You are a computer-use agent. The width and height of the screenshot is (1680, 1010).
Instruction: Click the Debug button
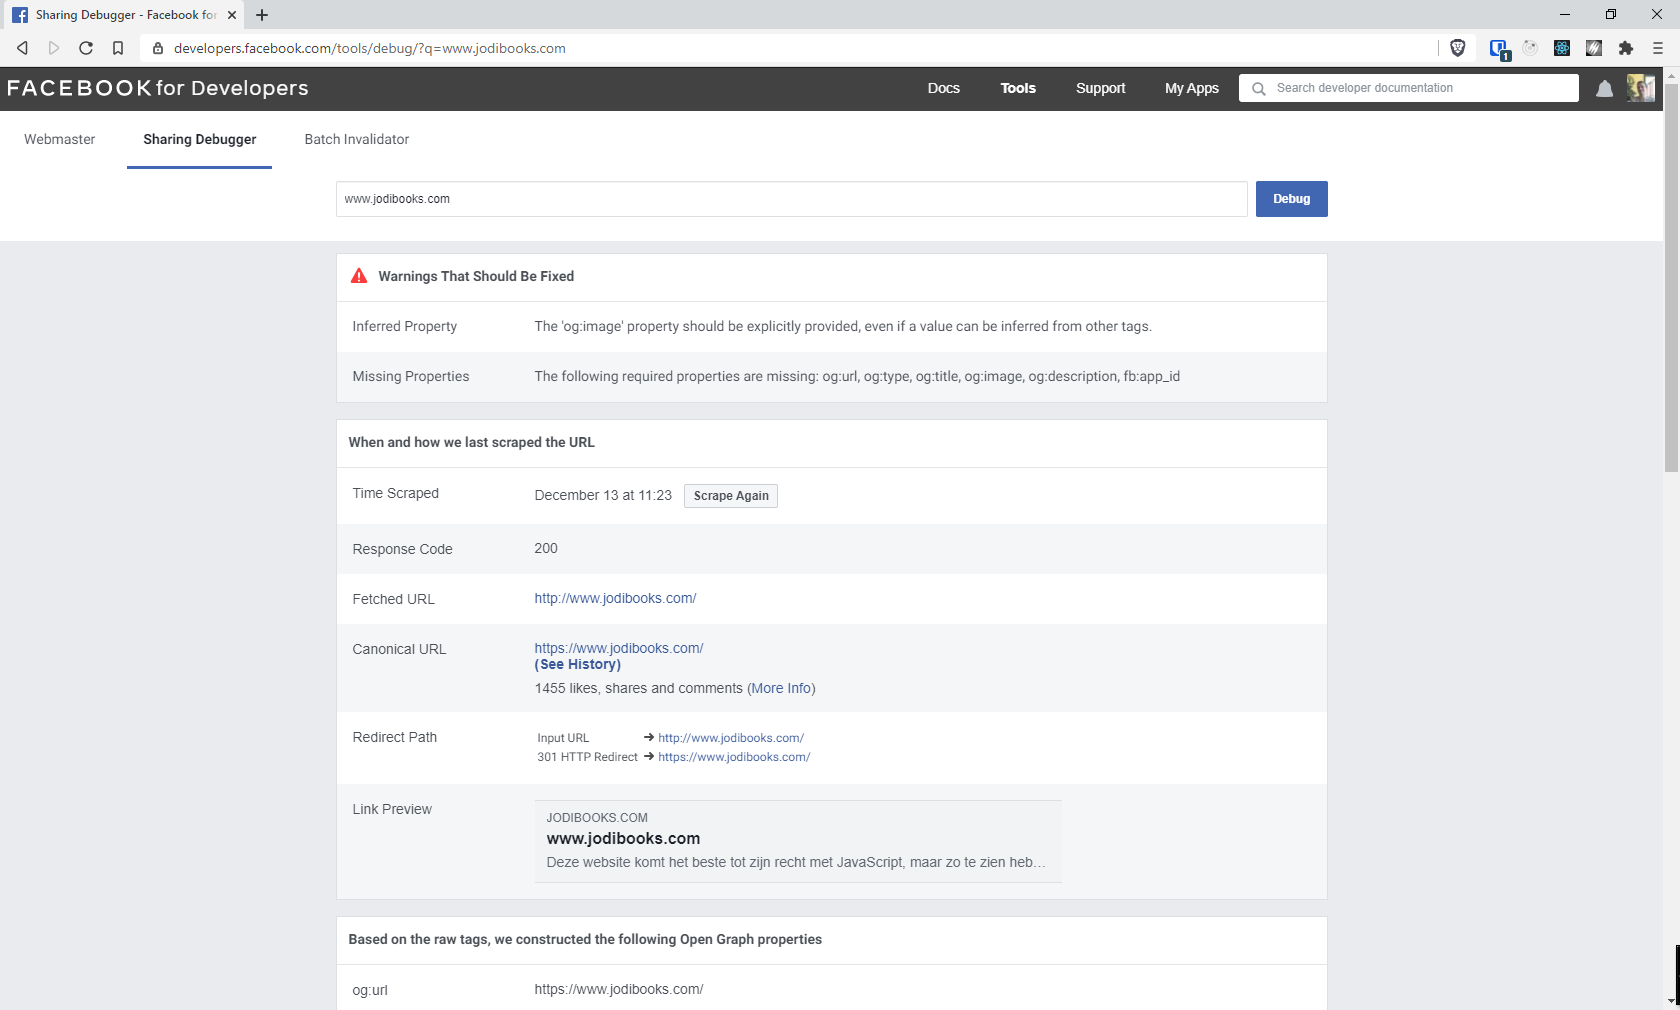click(x=1292, y=199)
